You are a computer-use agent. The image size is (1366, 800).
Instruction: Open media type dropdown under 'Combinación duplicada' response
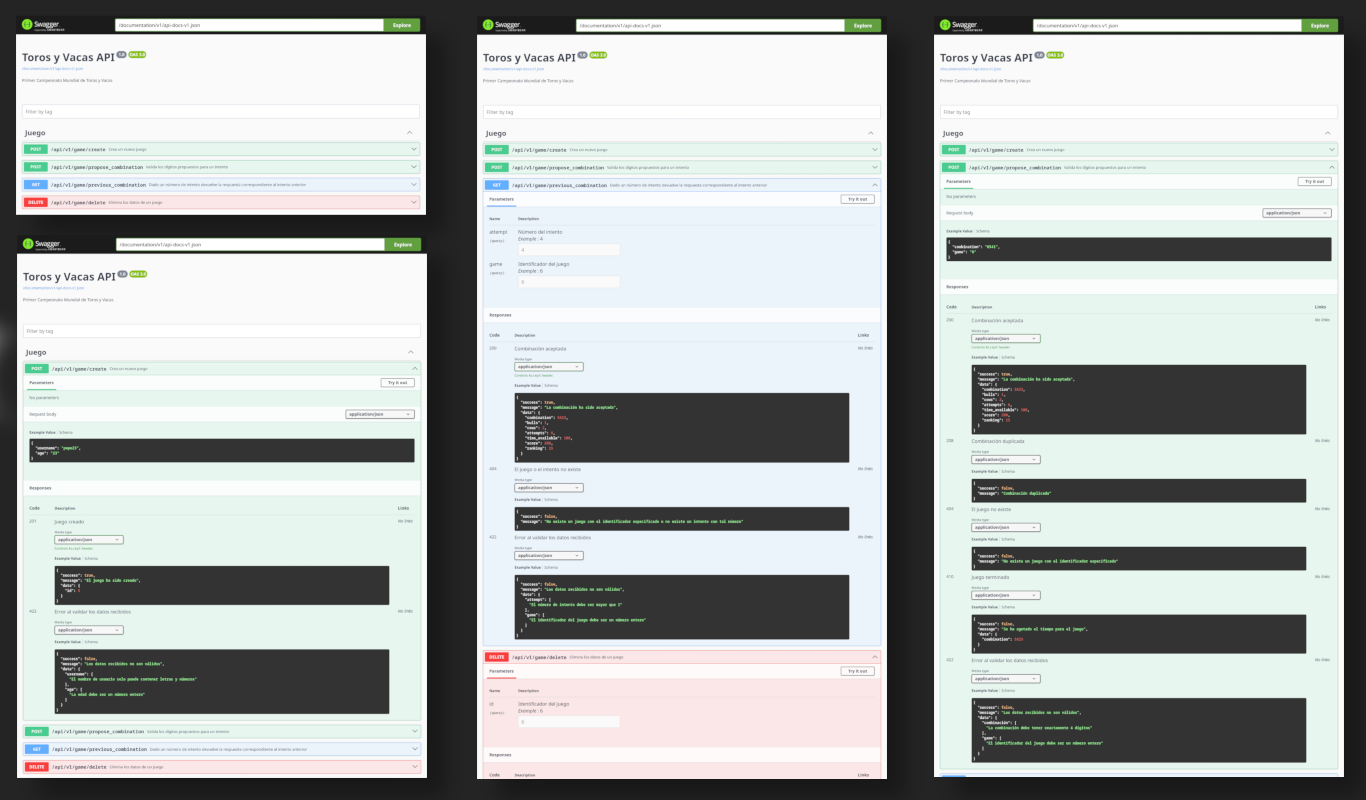coord(1006,459)
